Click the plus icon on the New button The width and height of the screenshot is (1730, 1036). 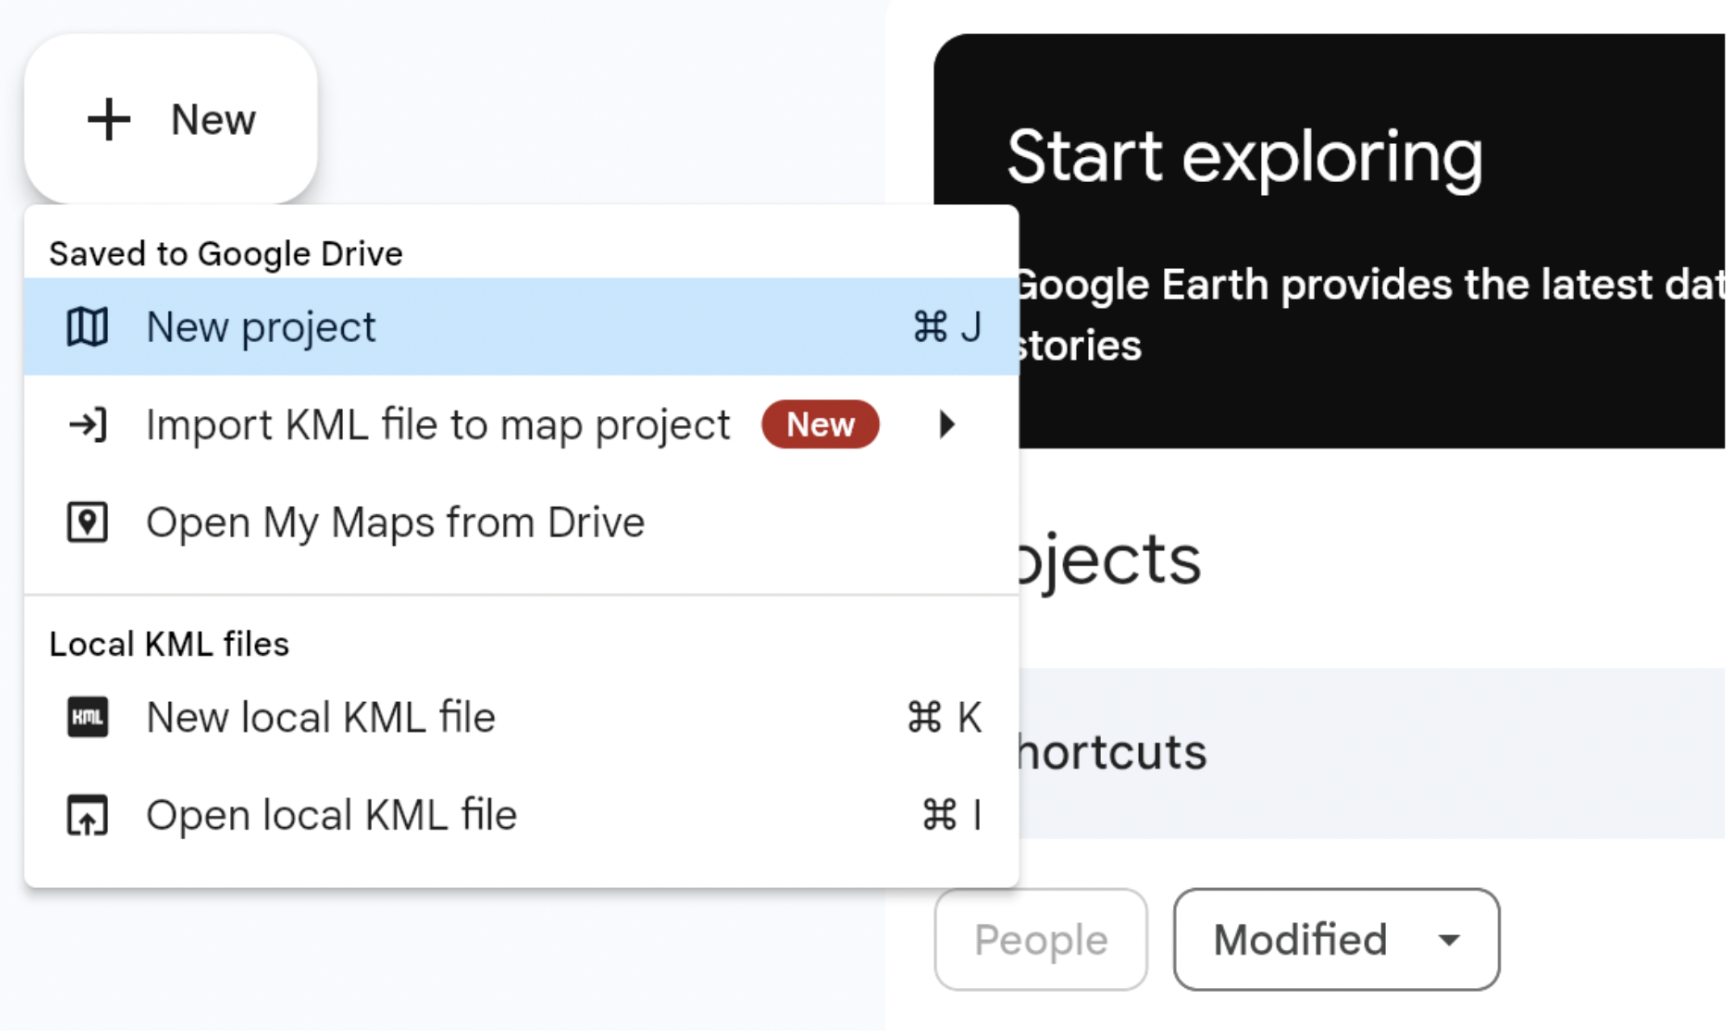[x=108, y=120]
